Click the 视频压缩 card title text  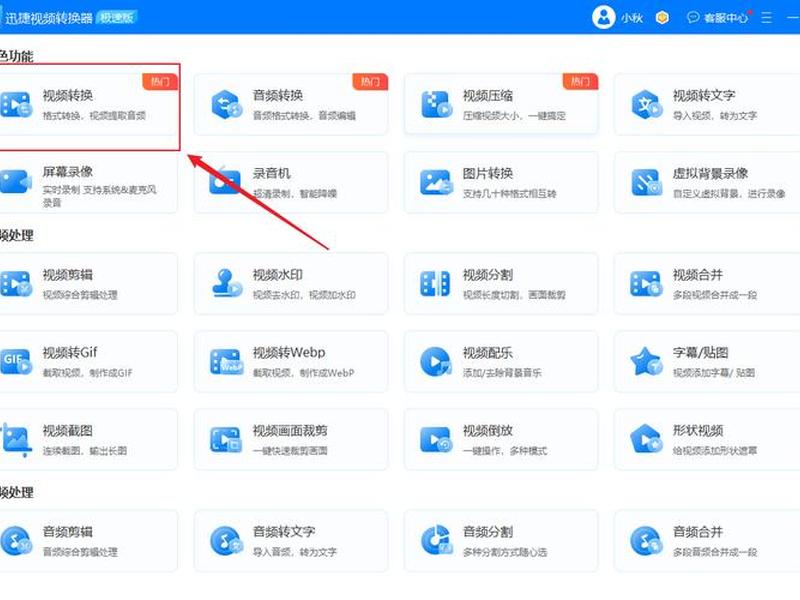[x=488, y=95]
